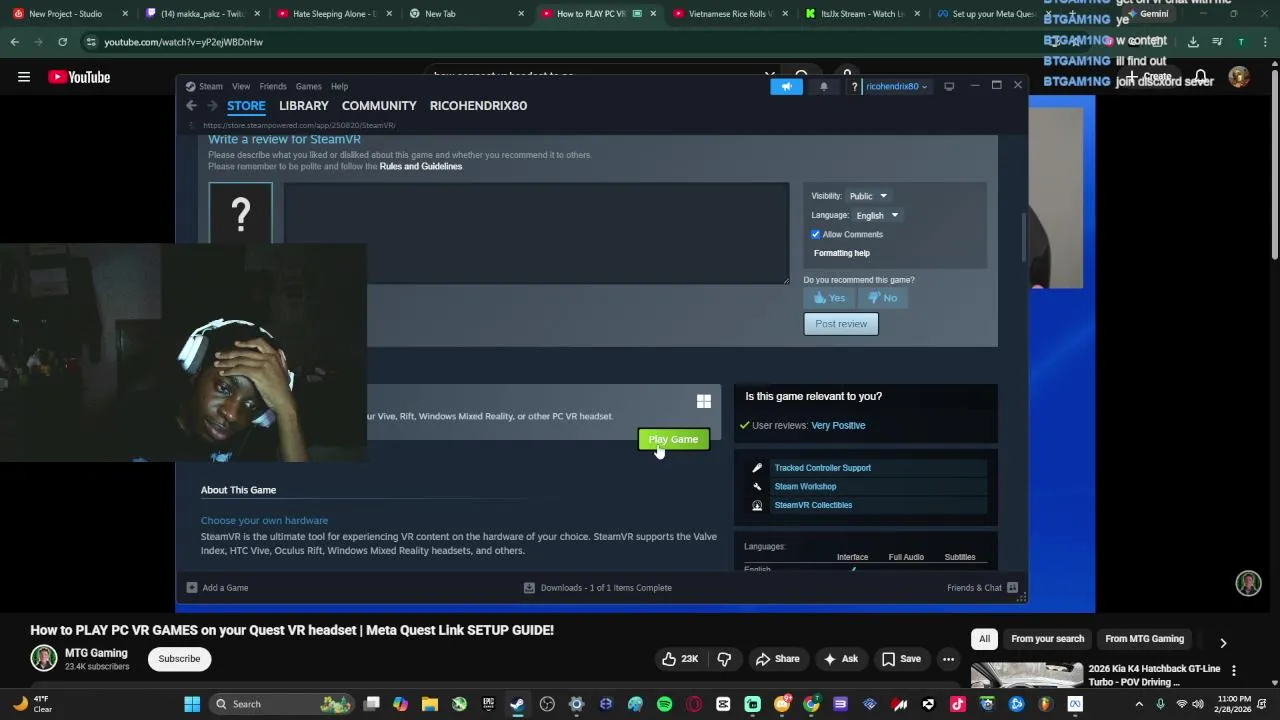Click the browser back arrow
This screenshot has width=1280, height=720.
pyautogui.click(x=14, y=42)
